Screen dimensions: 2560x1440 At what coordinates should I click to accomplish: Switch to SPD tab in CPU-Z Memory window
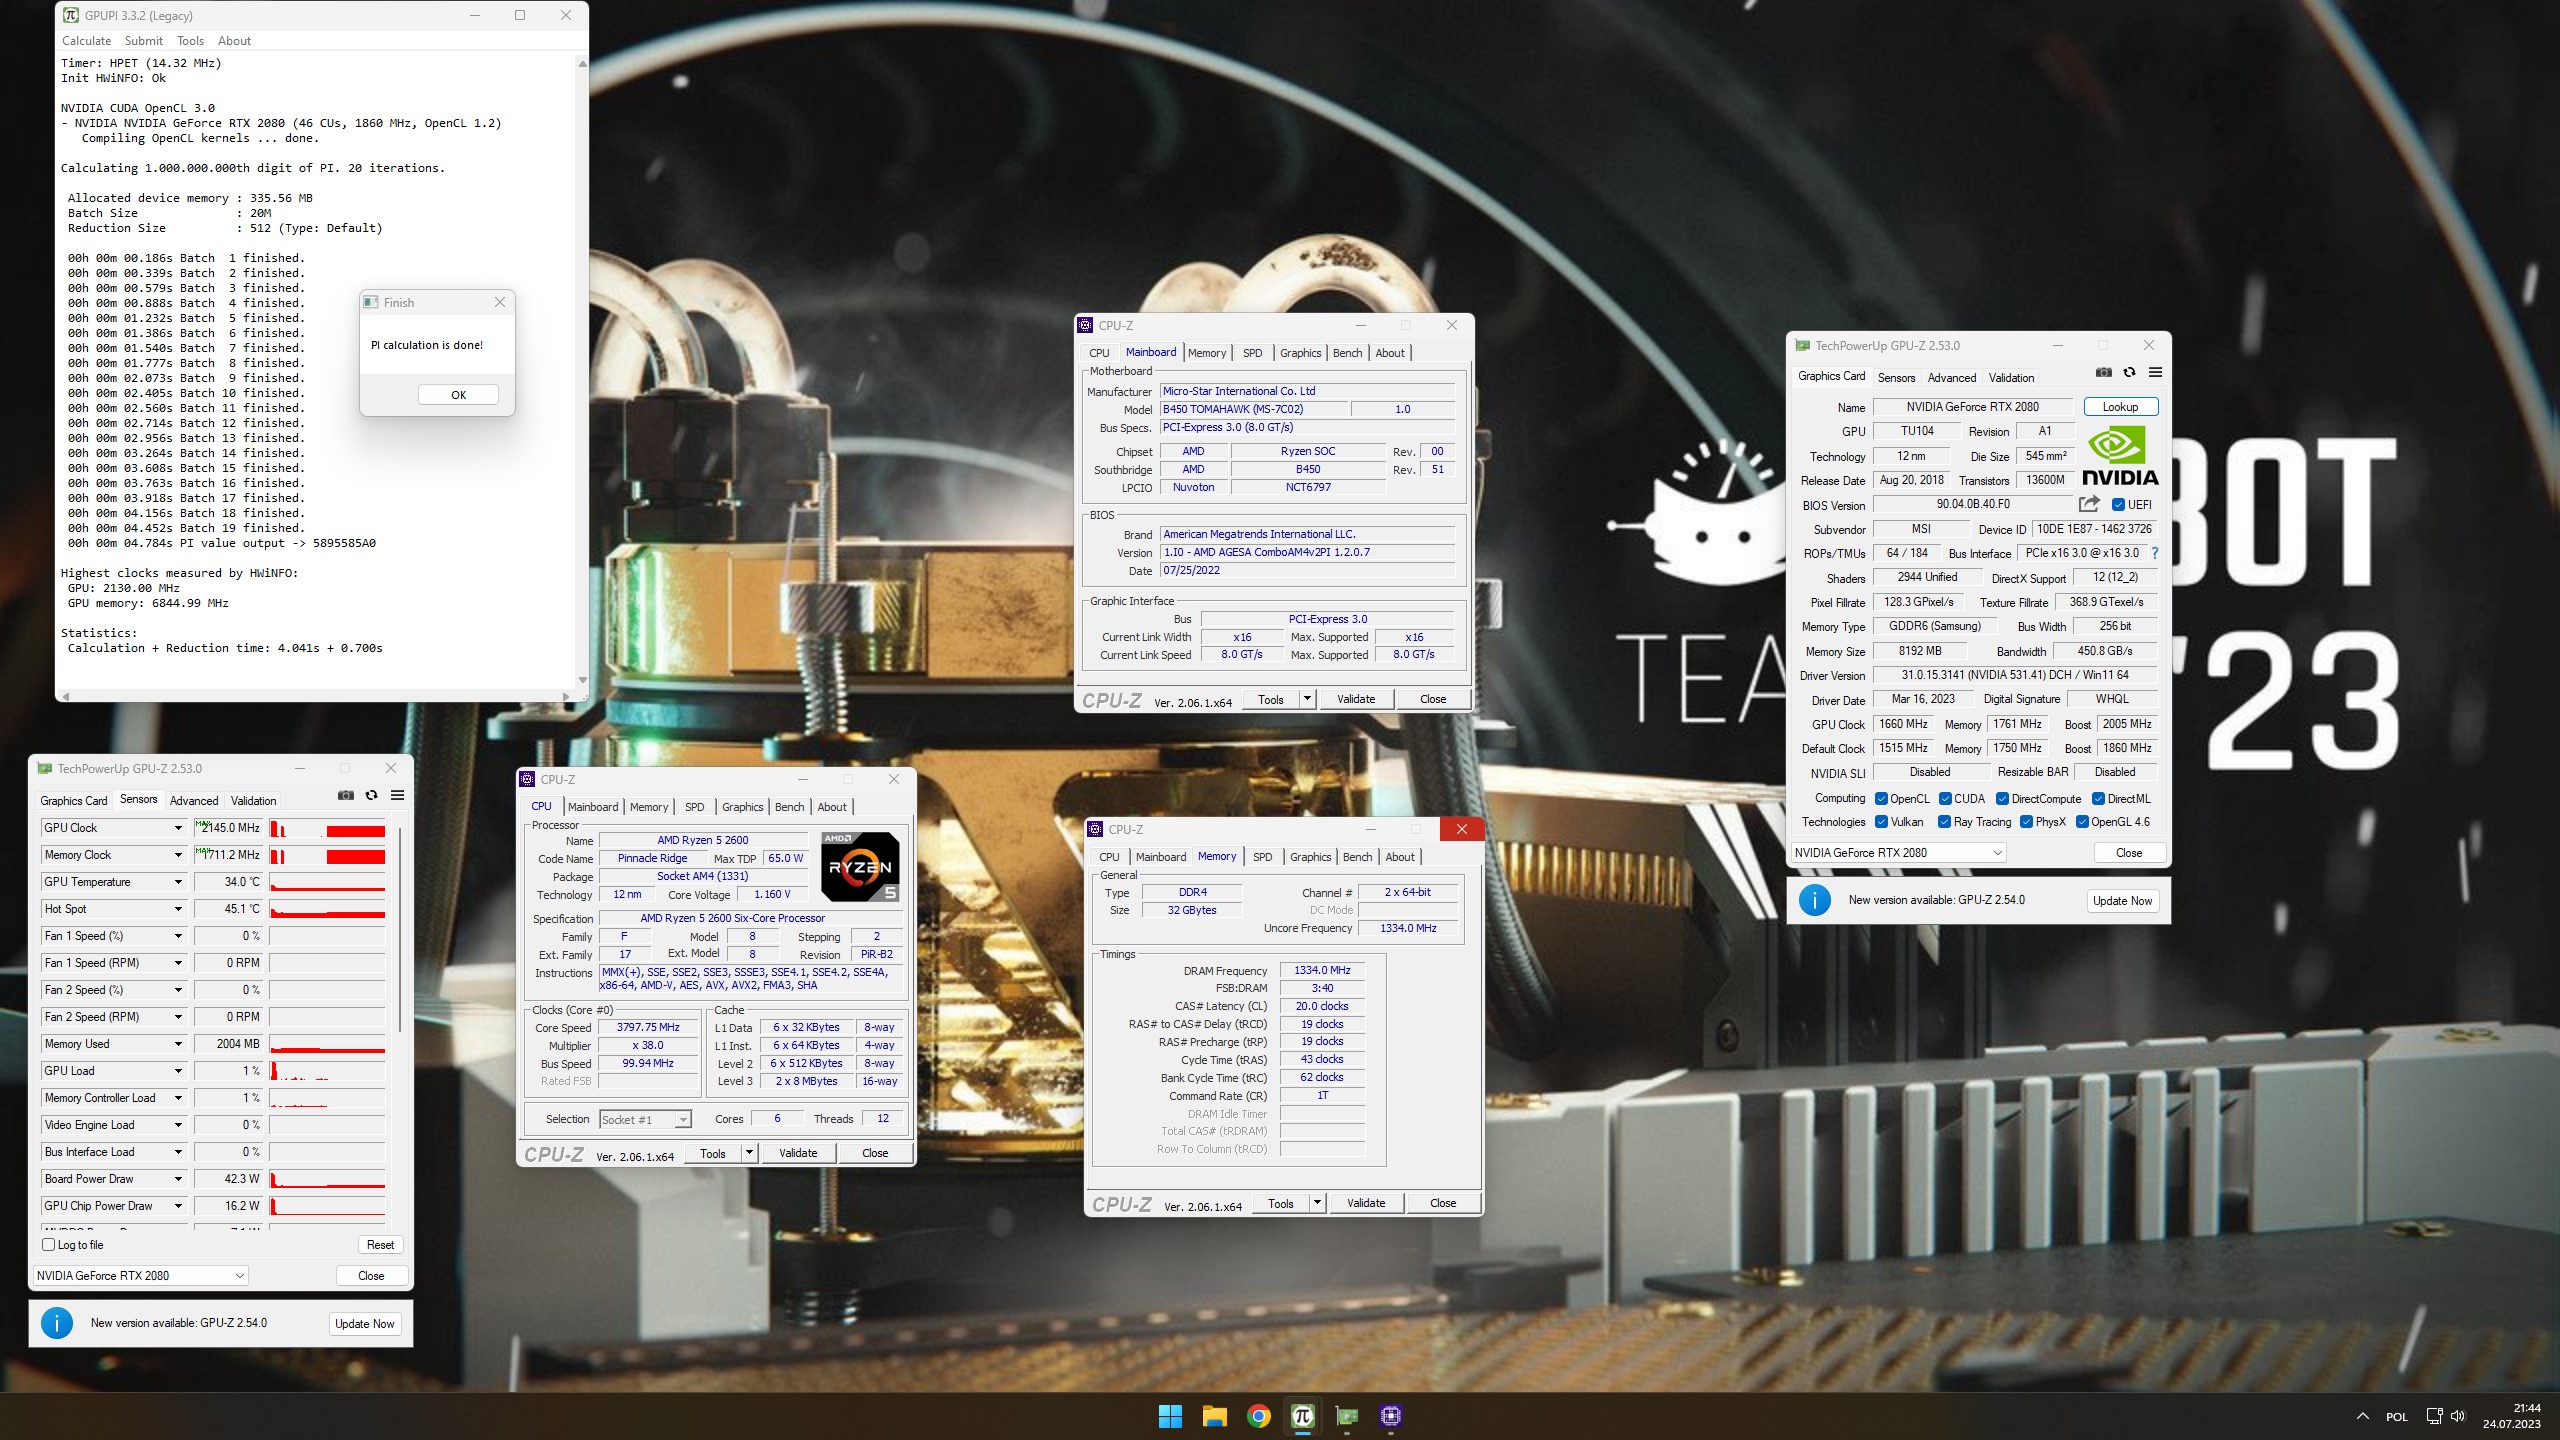1263,857
